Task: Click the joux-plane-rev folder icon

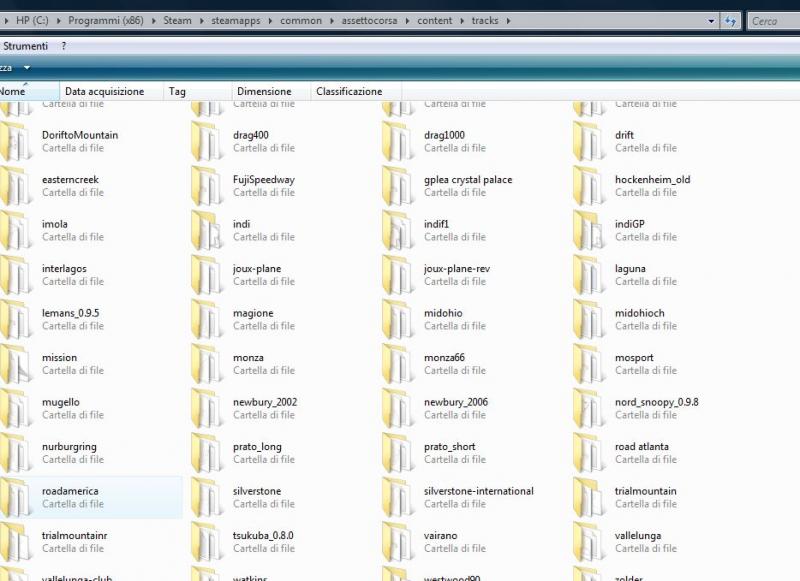Action: pyautogui.click(x=398, y=275)
